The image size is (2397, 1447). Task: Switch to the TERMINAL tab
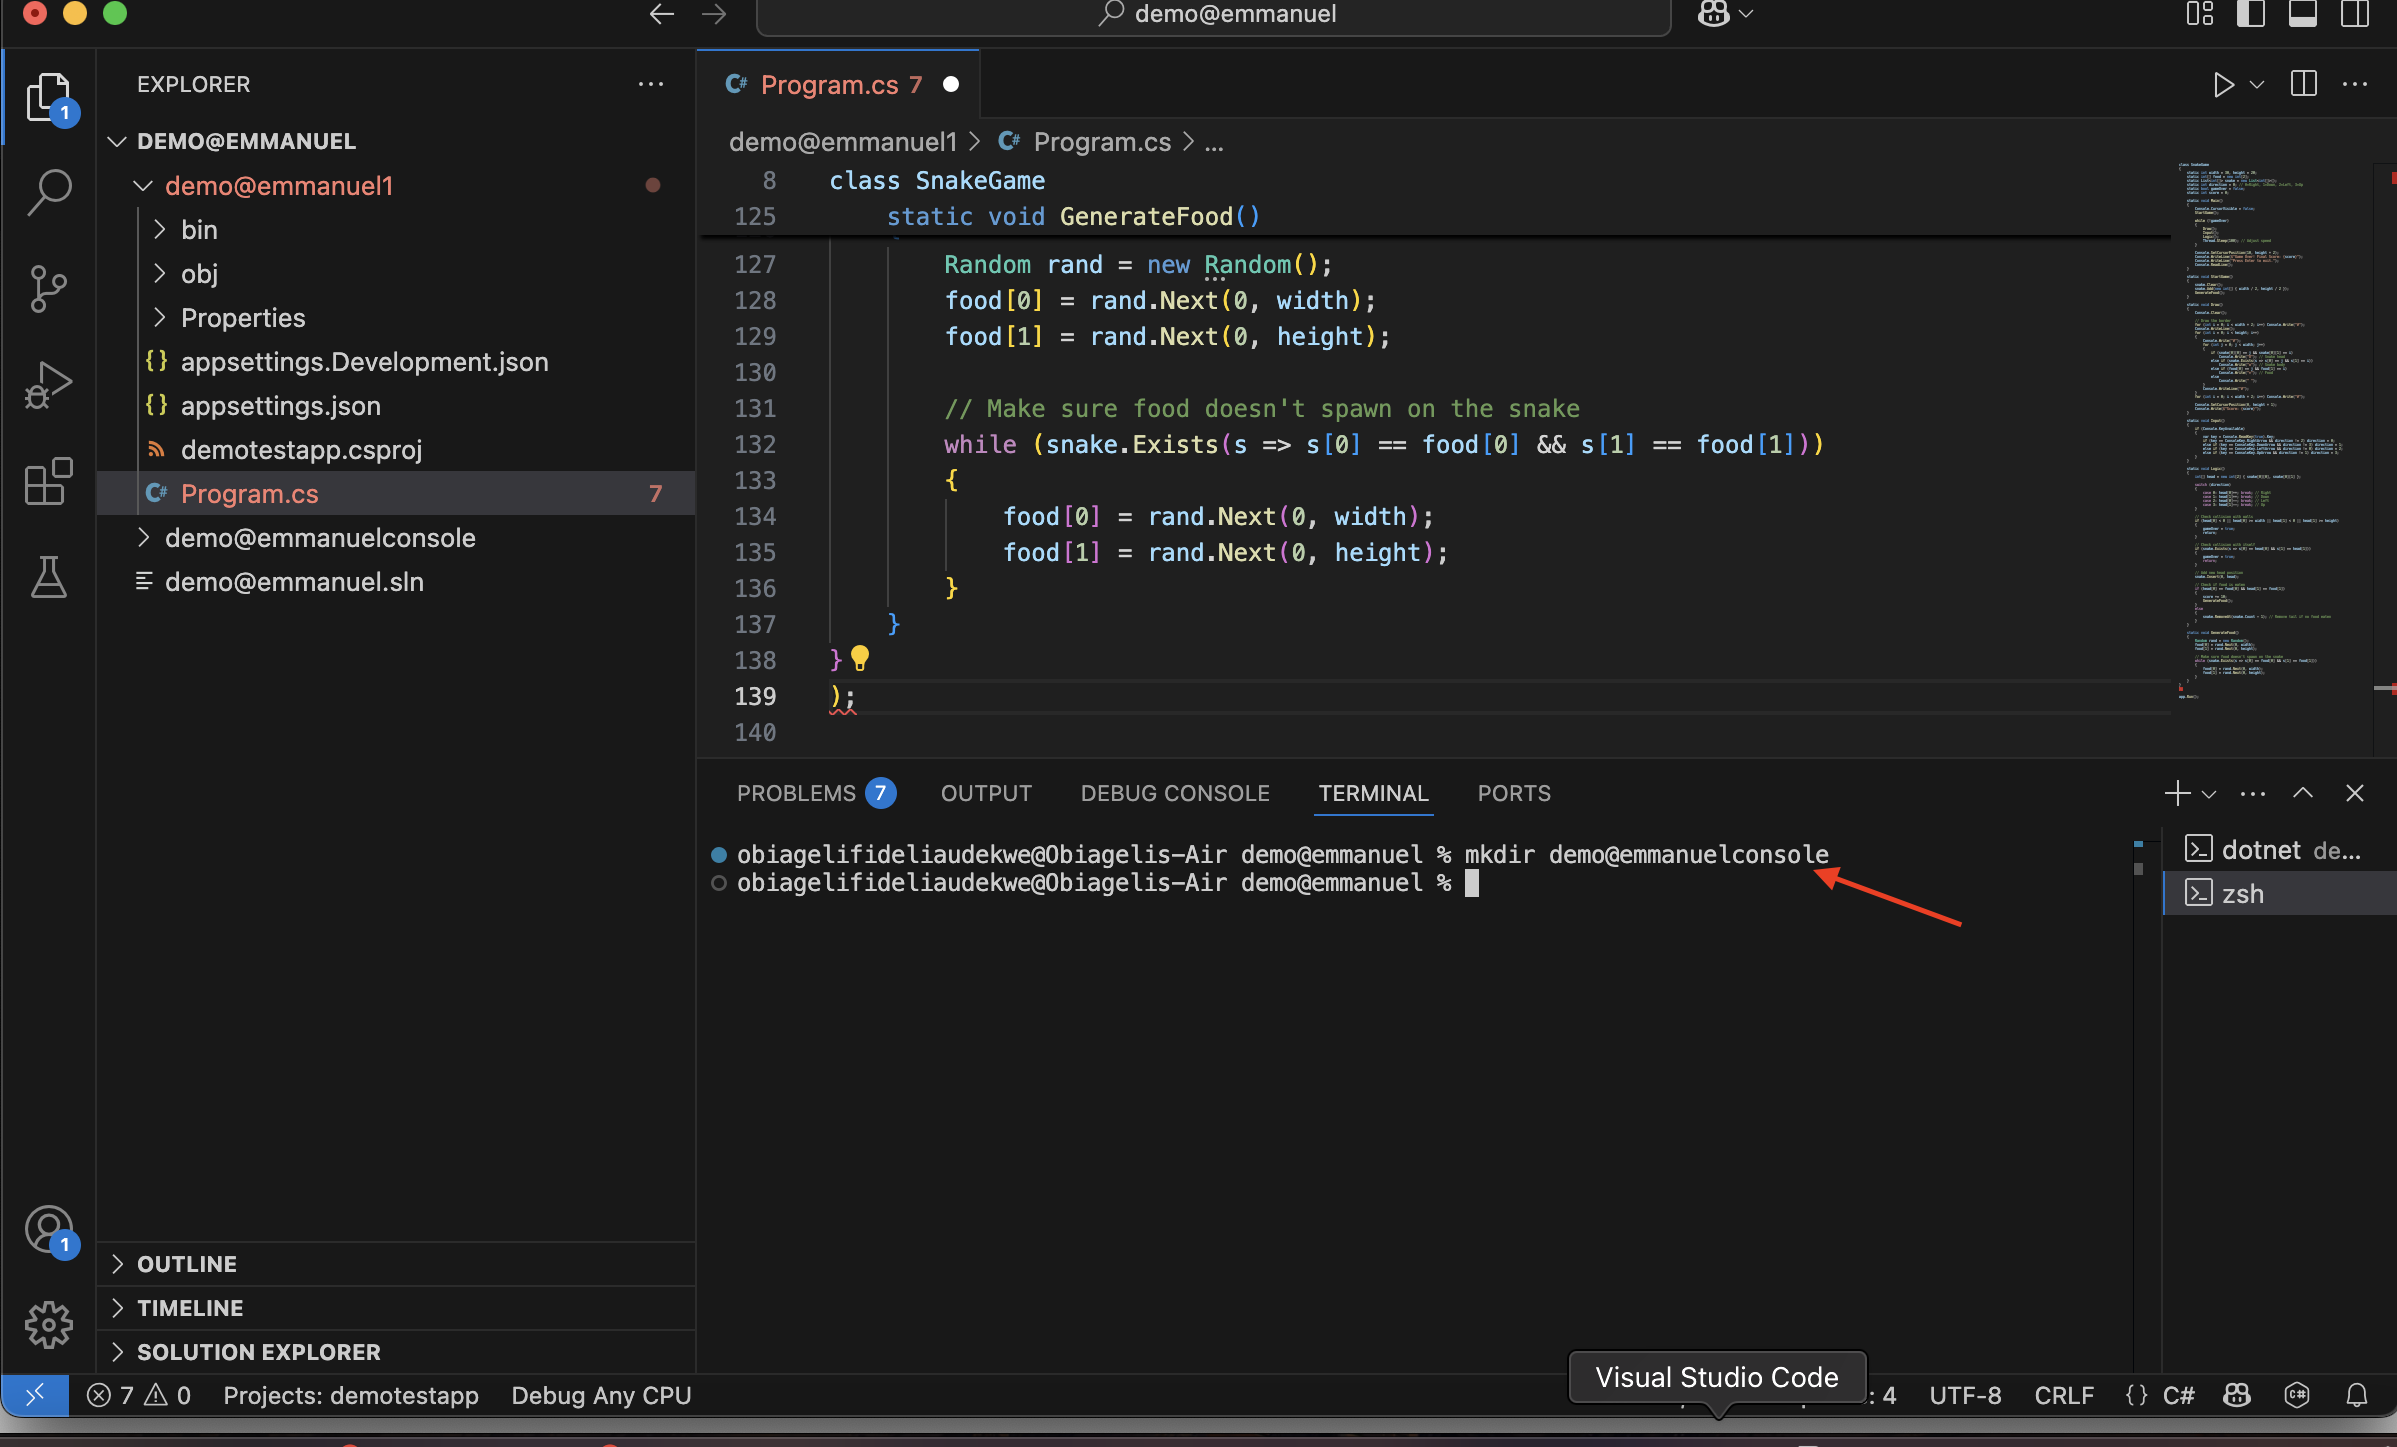1373,793
